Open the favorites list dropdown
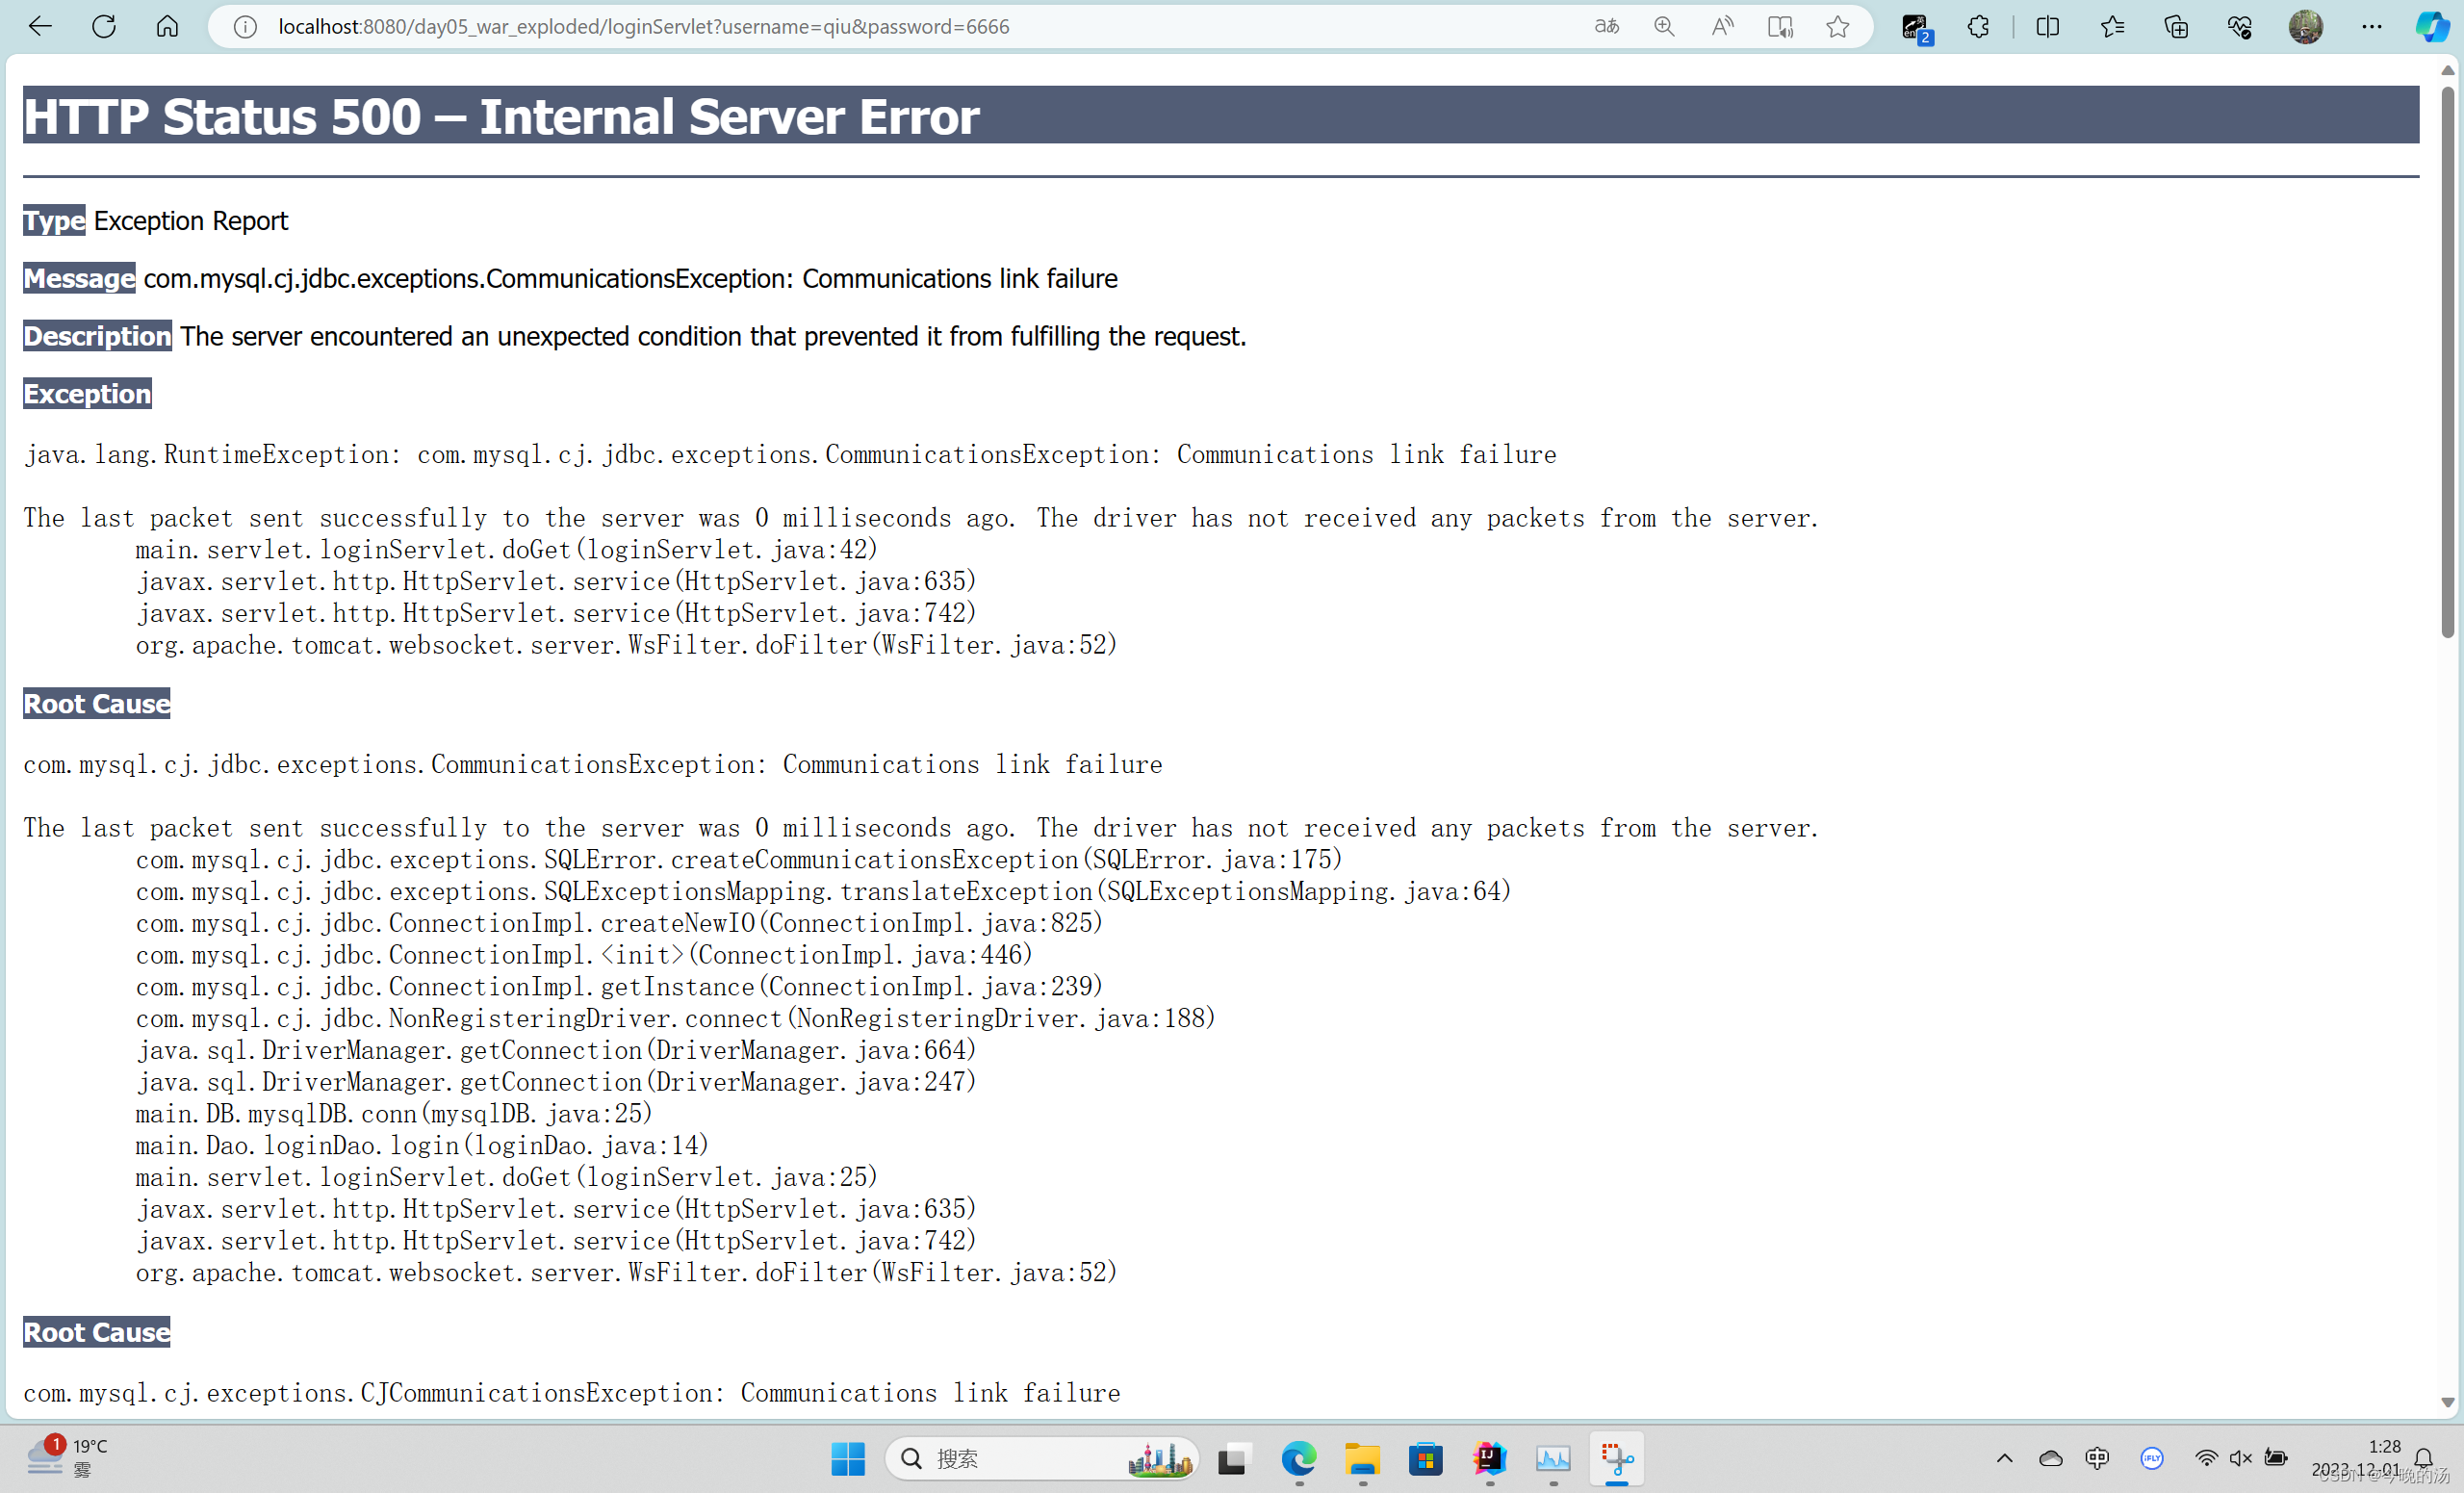The image size is (2464, 1493). click(2112, 26)
